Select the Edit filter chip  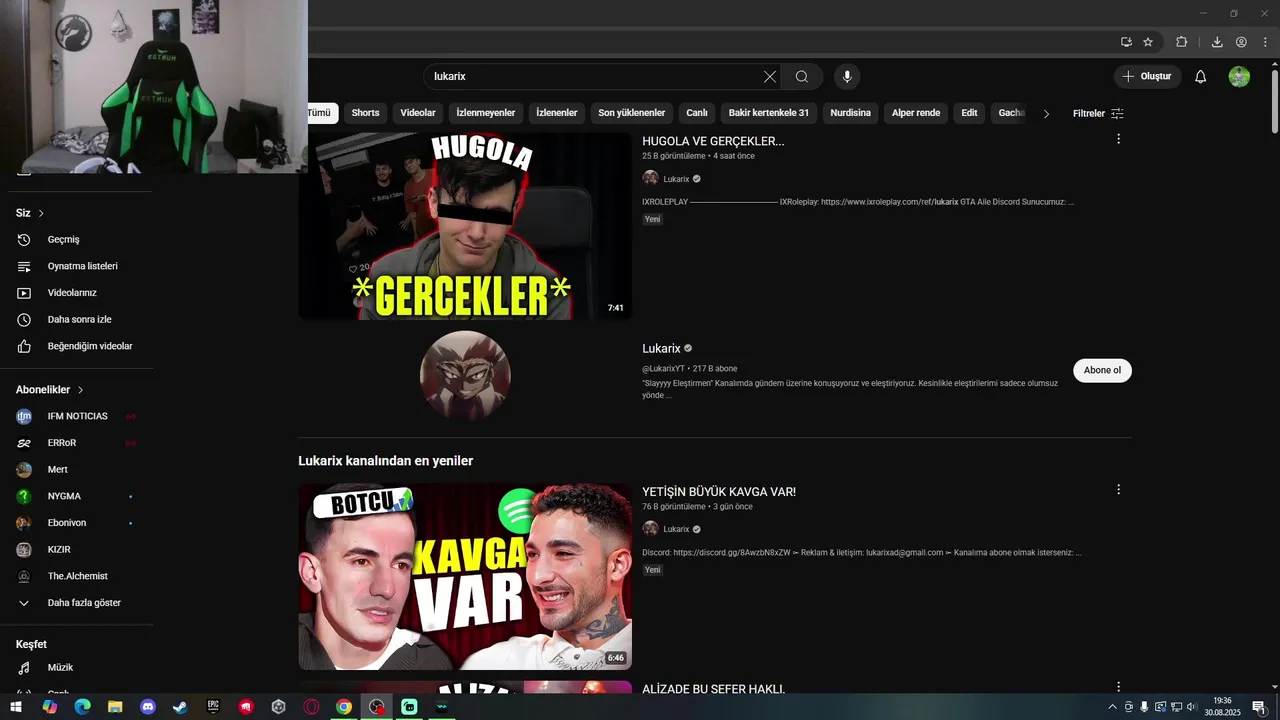click(x=969, y=113)
